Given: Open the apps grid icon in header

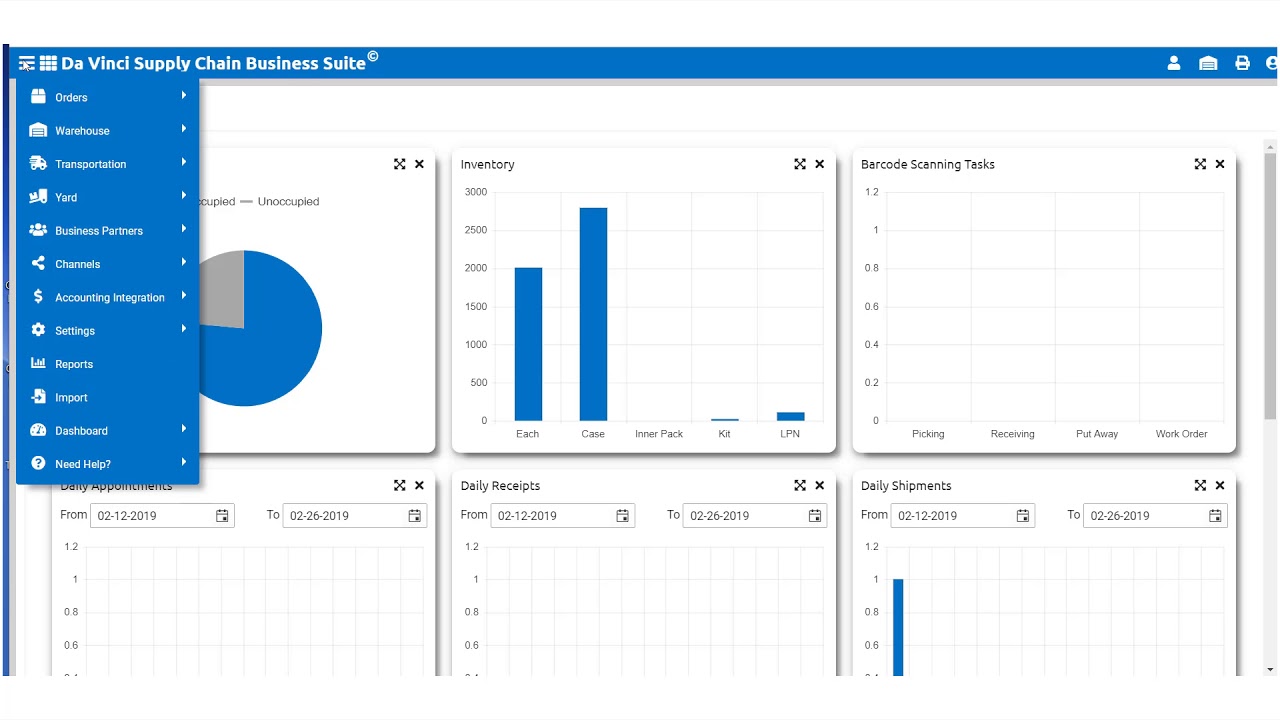Looking at the screenshot, I should coord(48,63).
